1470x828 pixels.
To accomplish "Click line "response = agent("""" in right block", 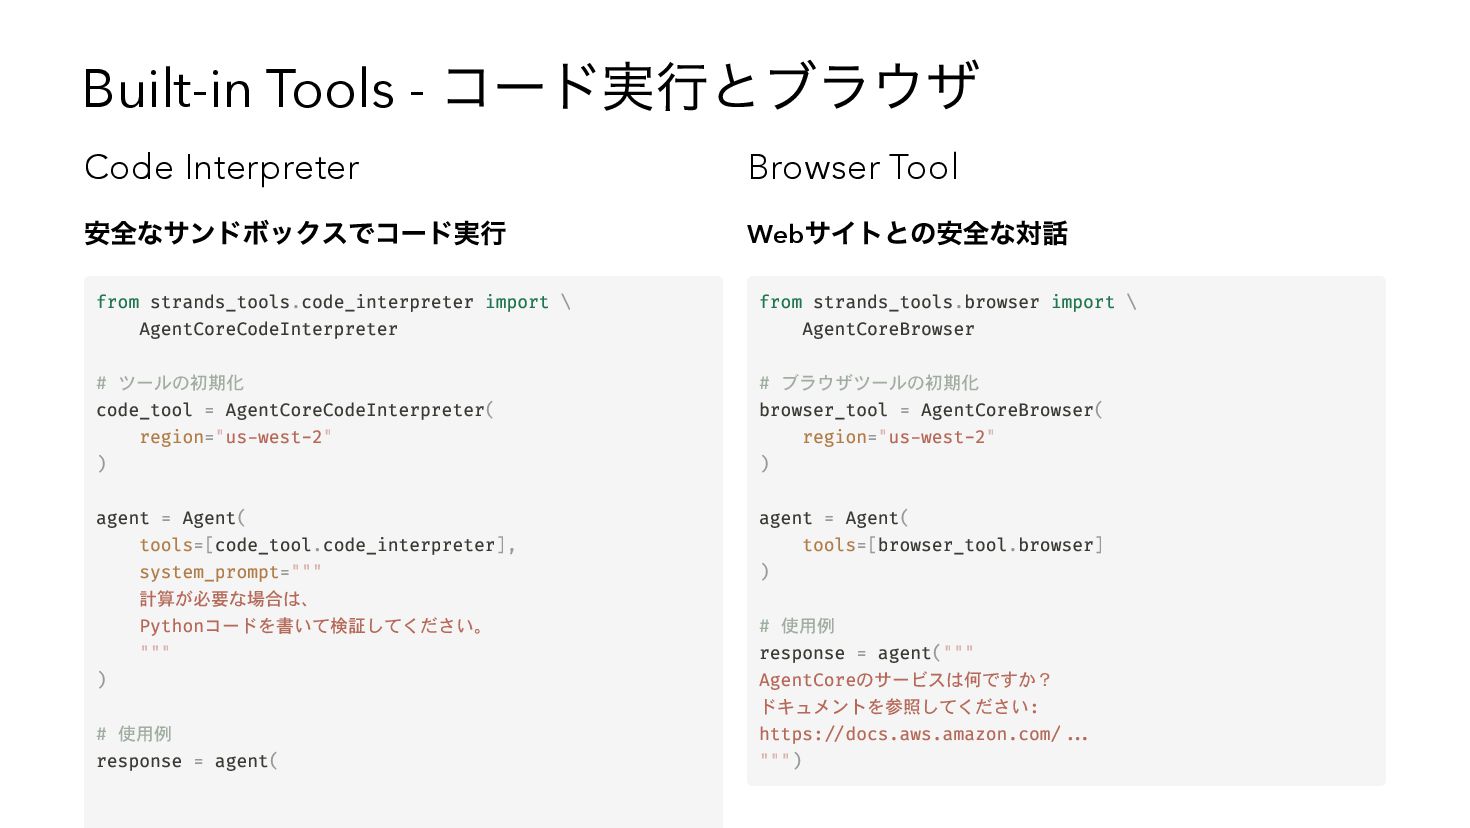I will pyautogui.click(x=867, y=653).
